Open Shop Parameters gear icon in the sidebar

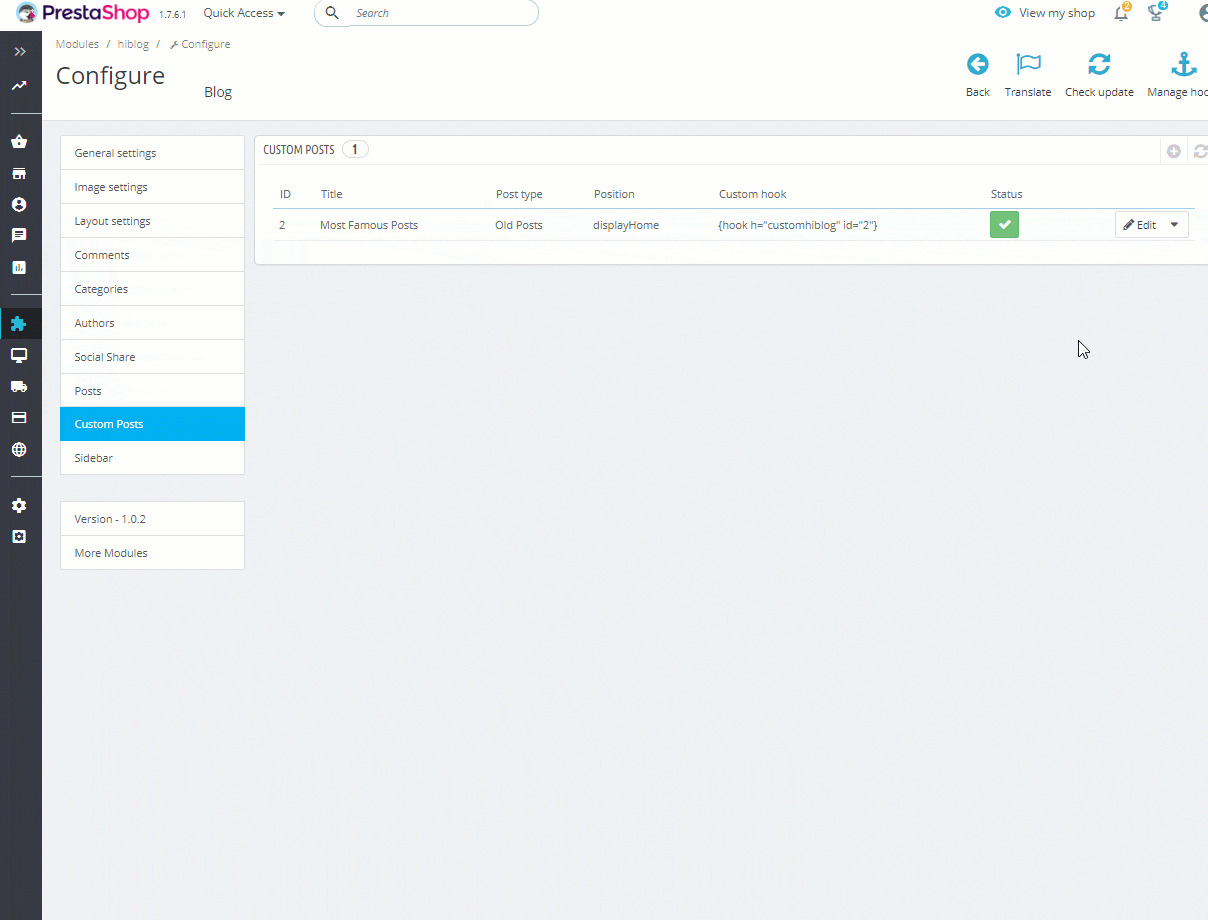(x=19, y=505)
